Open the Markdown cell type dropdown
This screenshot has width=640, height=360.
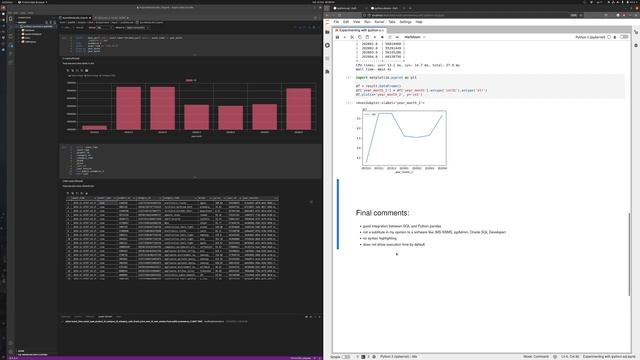(415, 37)
